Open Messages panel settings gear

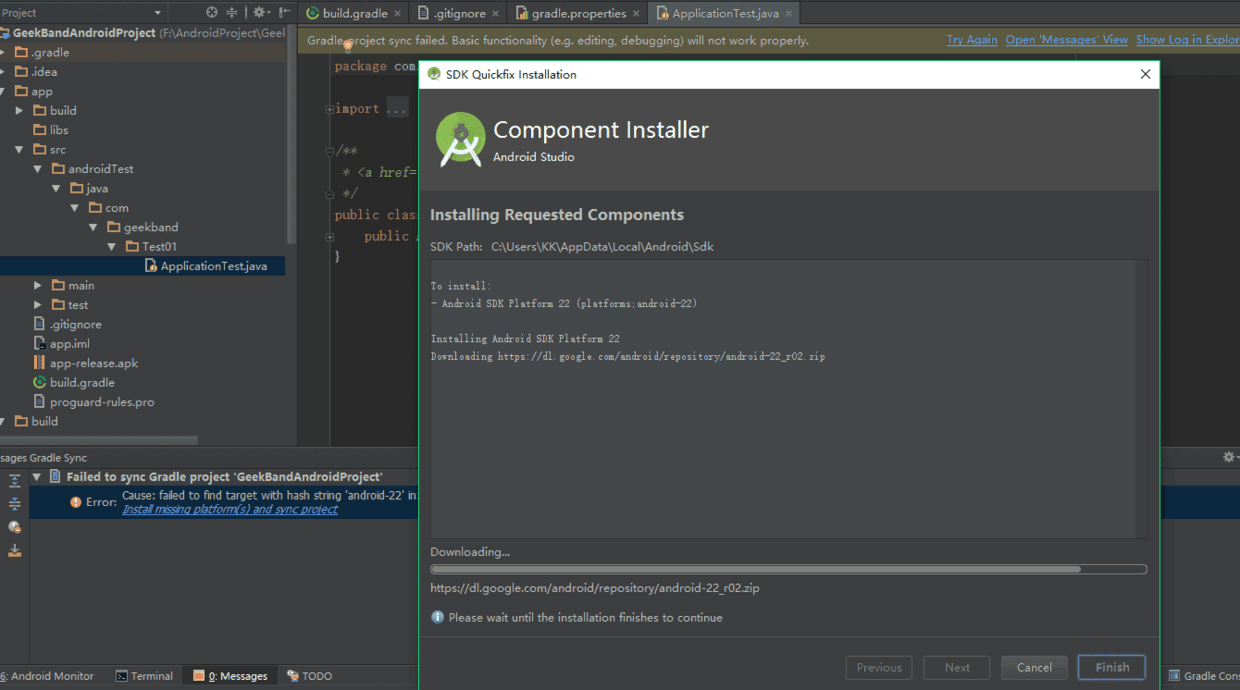pyautogui.click(x=1229, y=457)
